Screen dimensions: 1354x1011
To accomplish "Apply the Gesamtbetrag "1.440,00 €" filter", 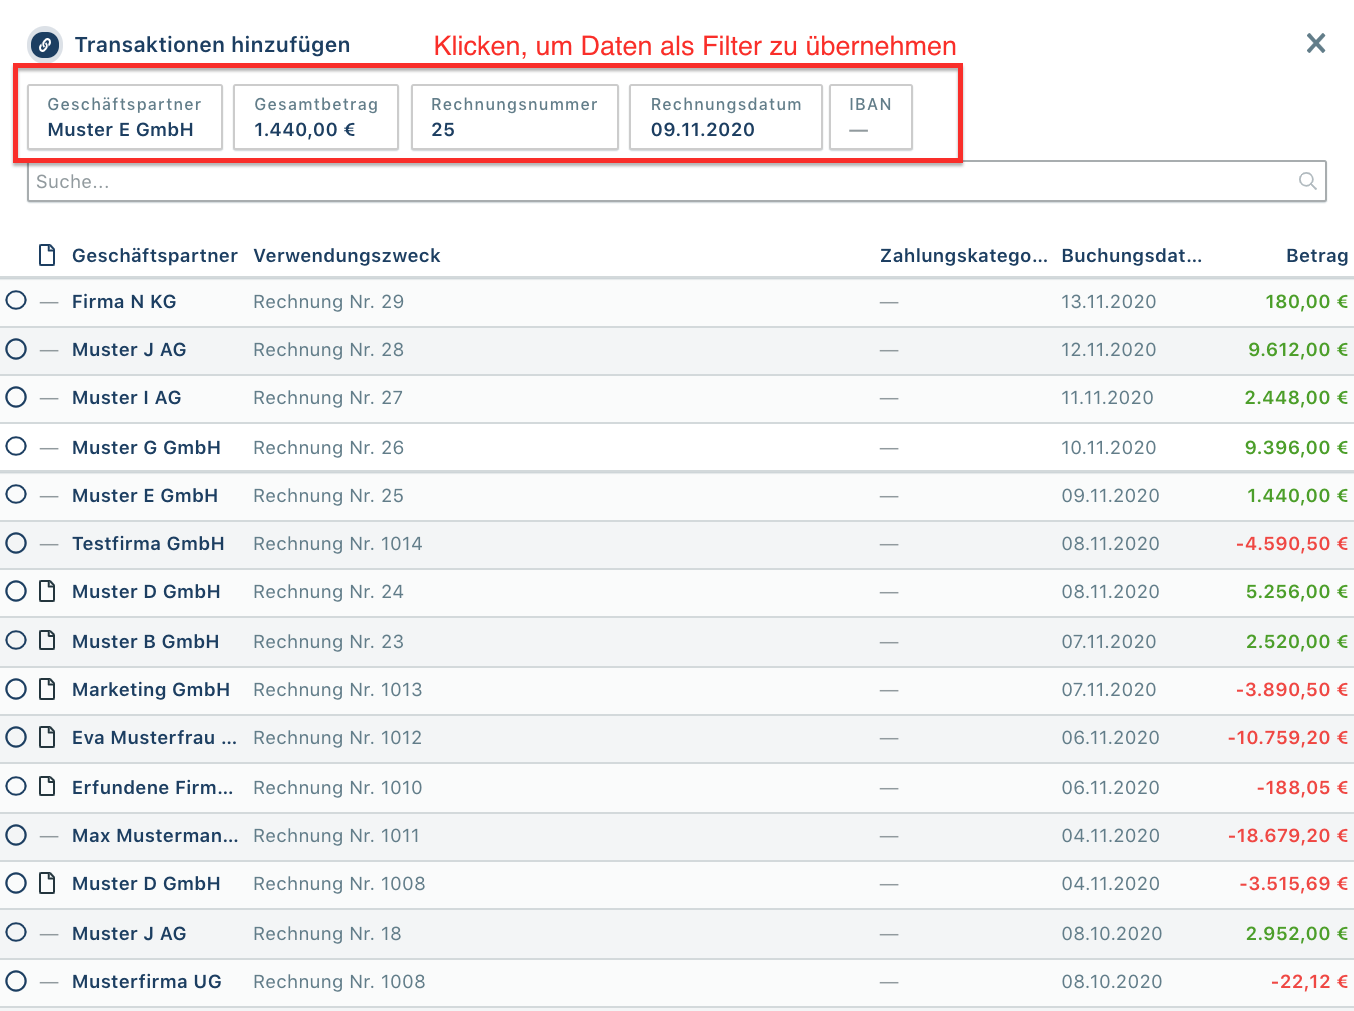I will 315,117.
